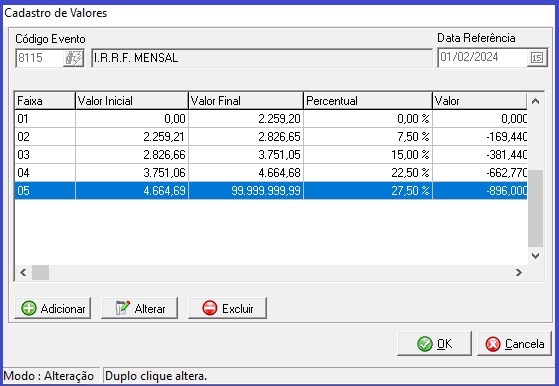This screenshot has height=386, width=559.
Task: Select row Faixa 01
Action: click(271, 119)
